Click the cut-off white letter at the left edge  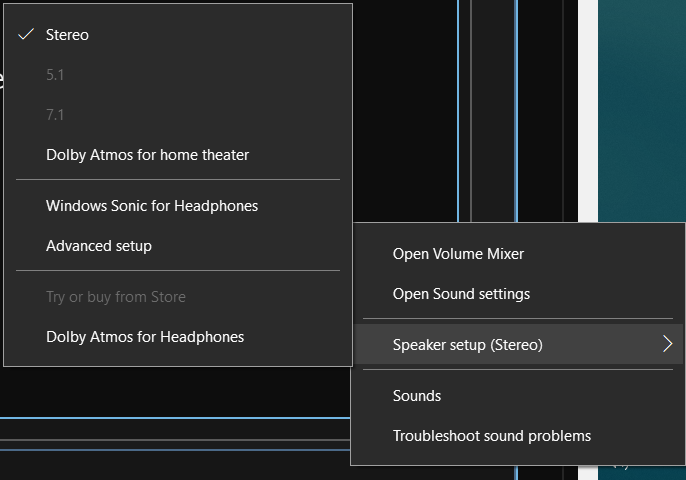tap(2, 78)
